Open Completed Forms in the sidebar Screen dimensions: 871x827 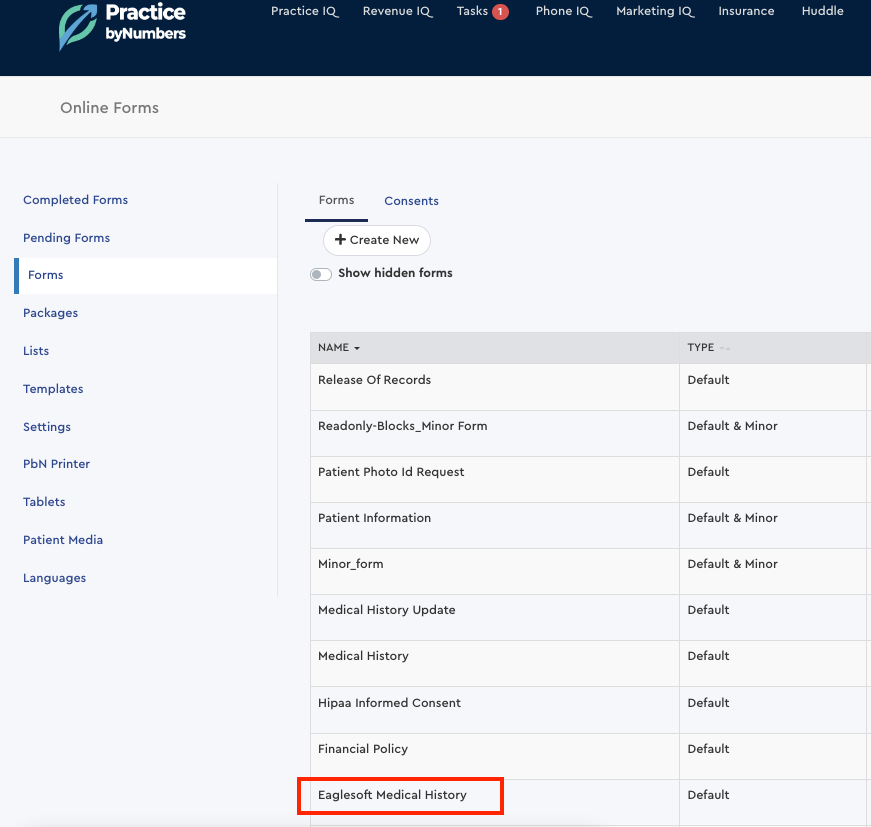point(75,200)
